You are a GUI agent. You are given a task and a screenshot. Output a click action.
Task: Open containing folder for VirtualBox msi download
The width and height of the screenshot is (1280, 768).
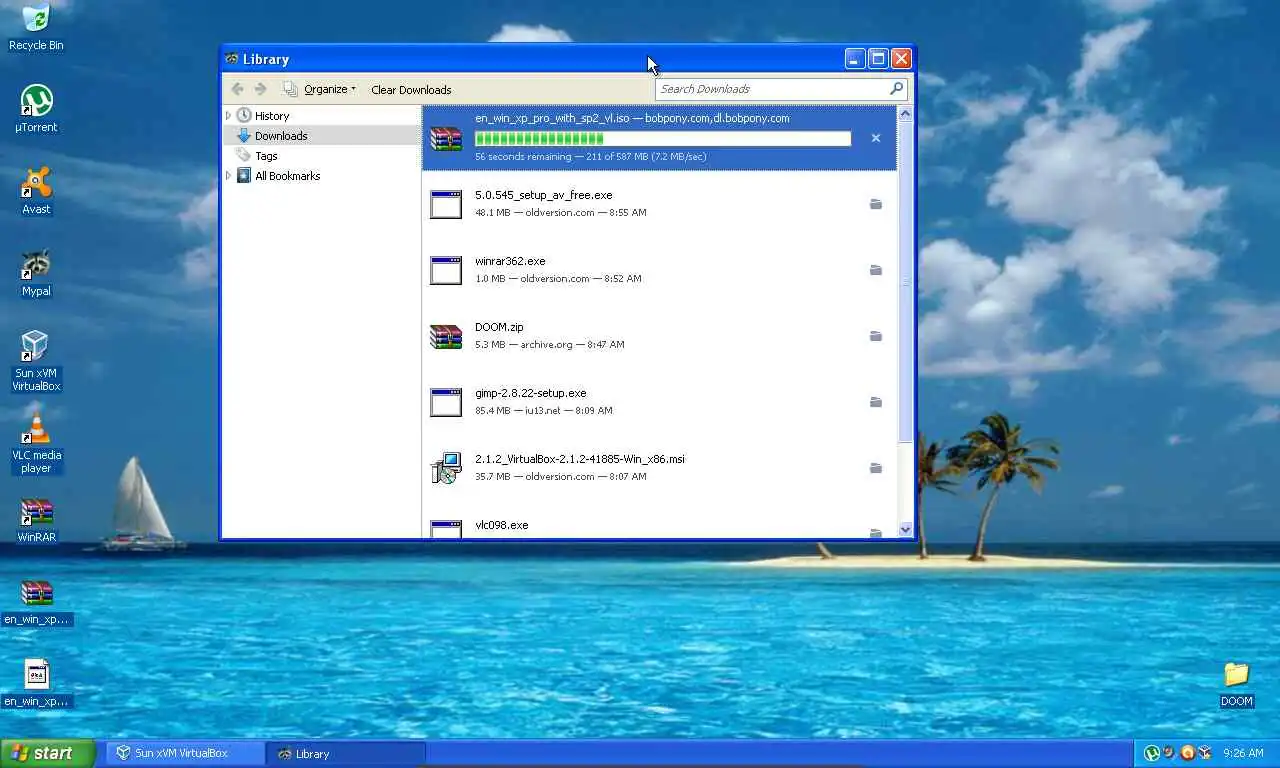pyautogui.click(x=876, y=468)
